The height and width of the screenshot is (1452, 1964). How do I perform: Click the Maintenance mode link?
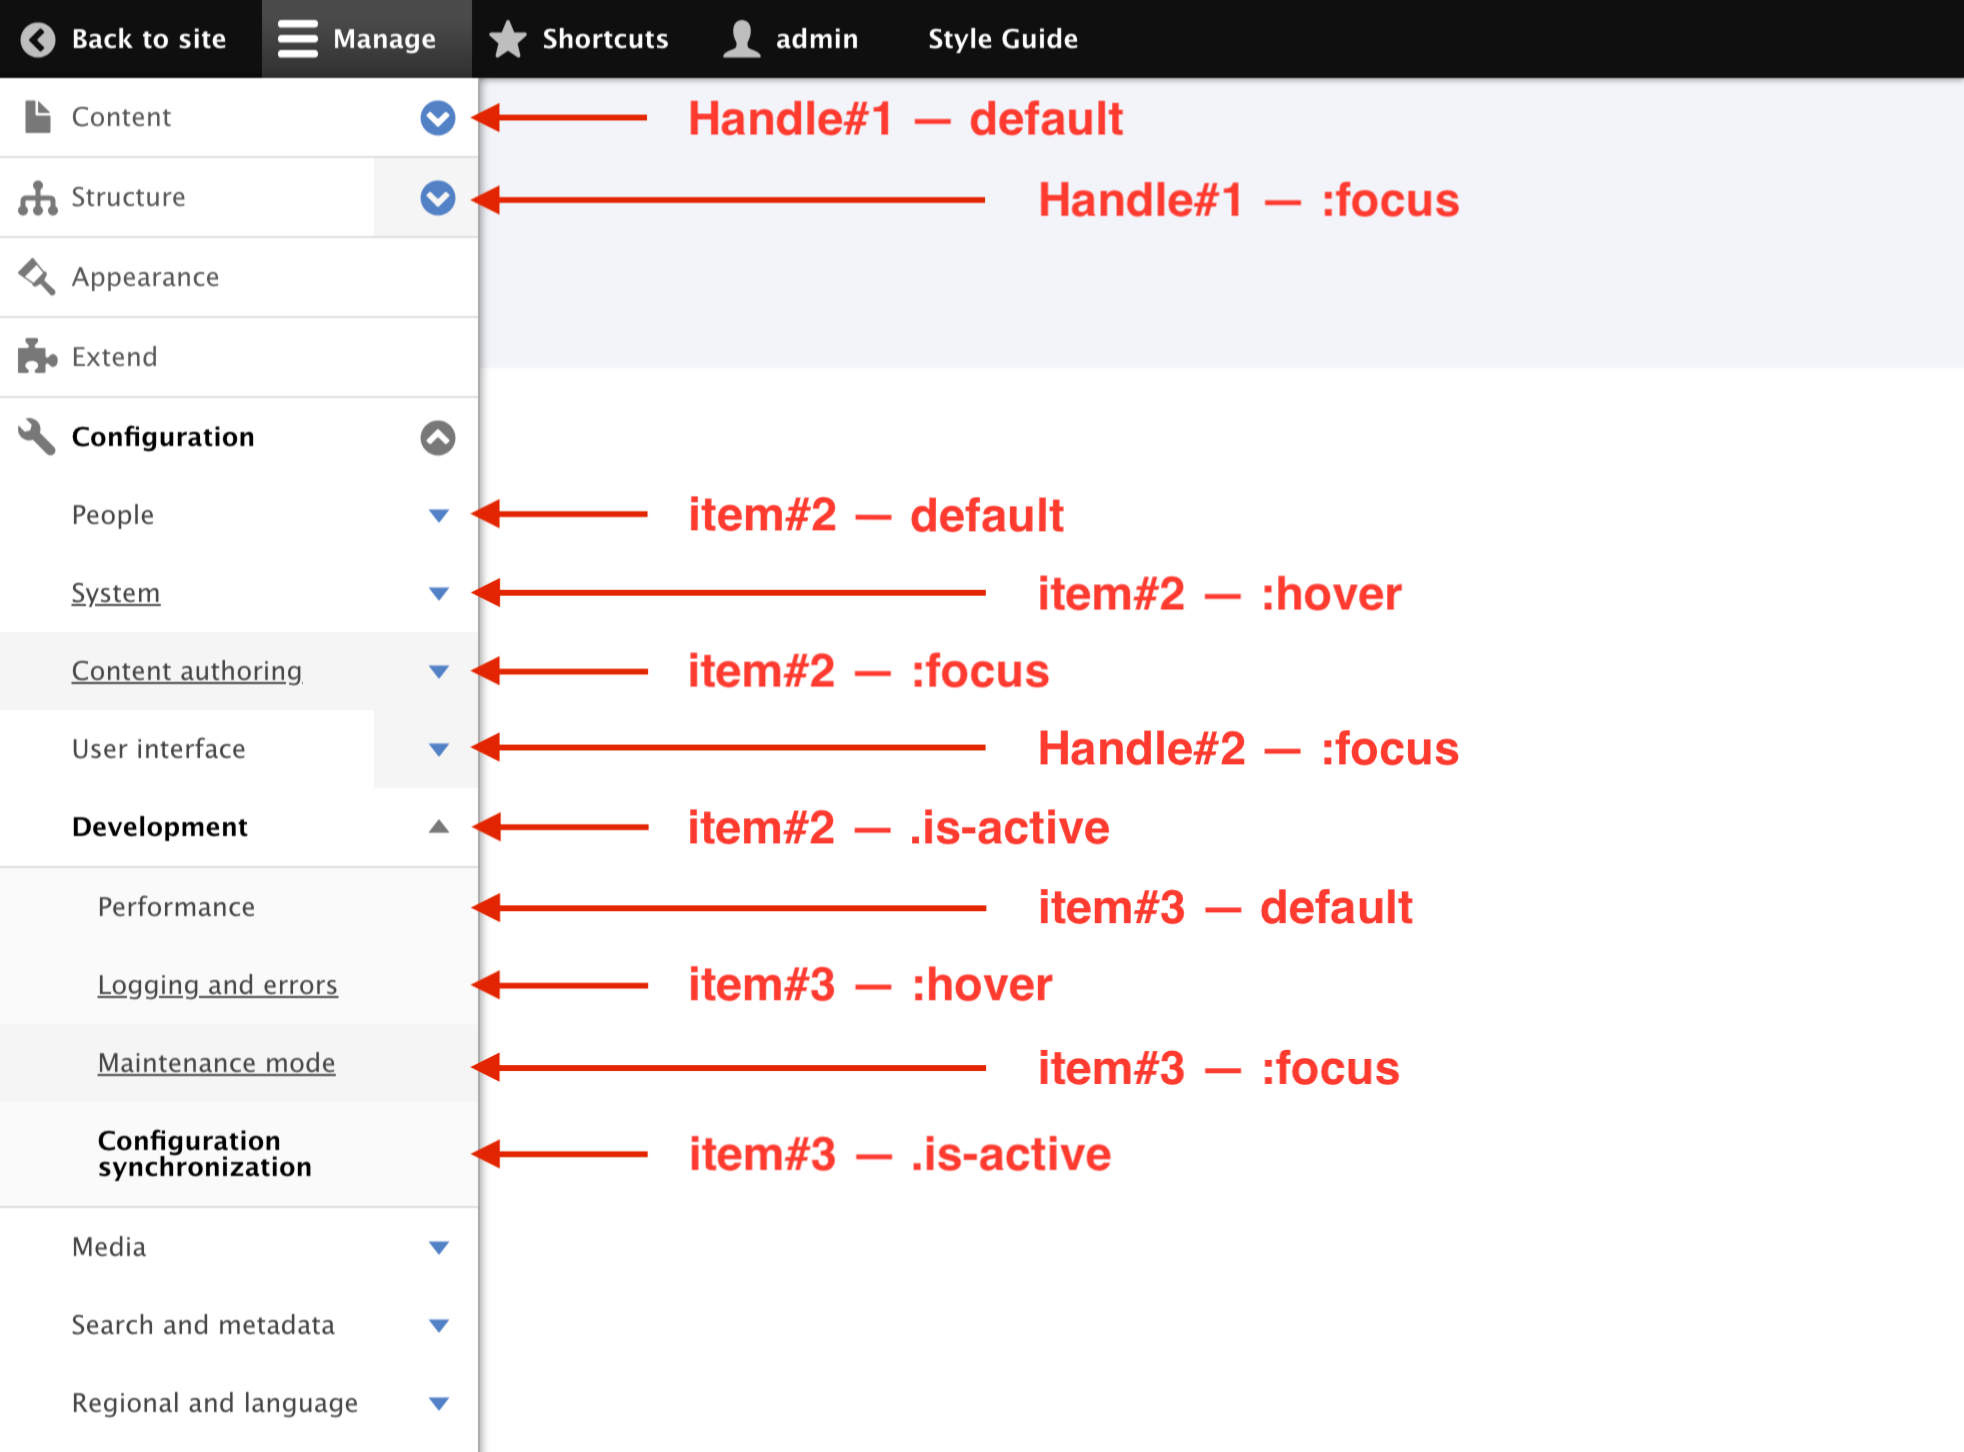tap(216, 1063)
